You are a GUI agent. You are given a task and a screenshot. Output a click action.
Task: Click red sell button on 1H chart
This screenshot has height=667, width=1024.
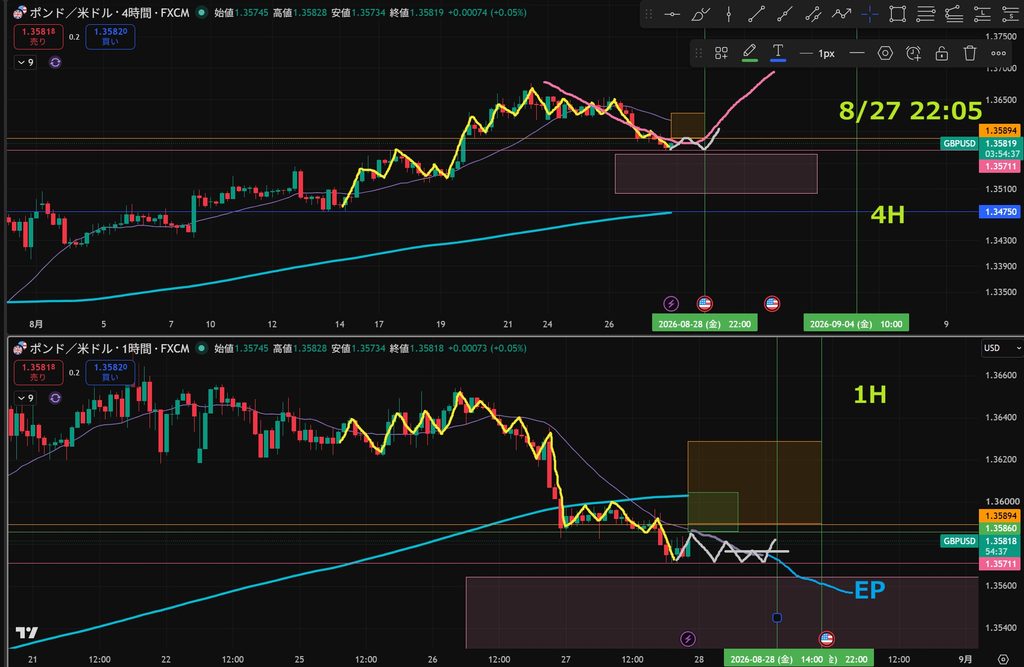pyautogui.click(x=38, y=372)
